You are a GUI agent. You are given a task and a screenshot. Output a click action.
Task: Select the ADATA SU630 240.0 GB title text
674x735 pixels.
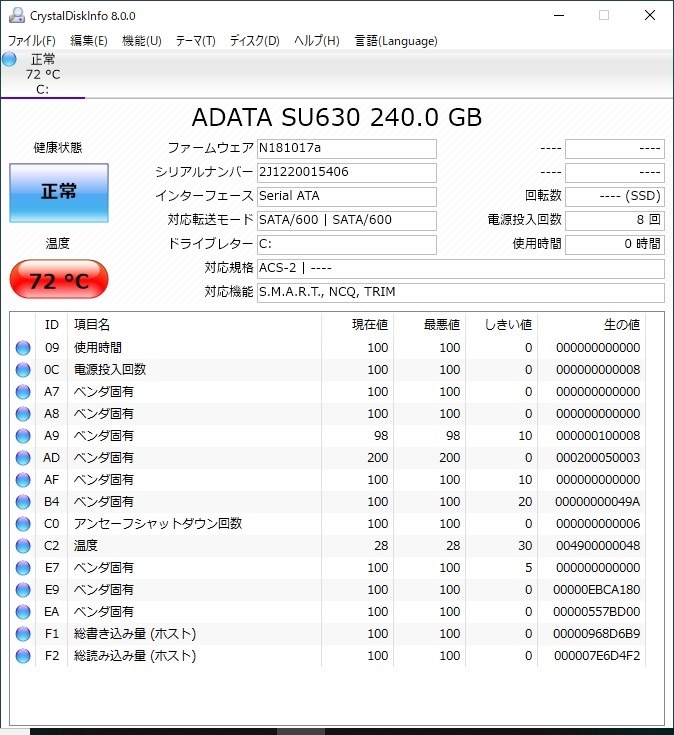point(337,117)
